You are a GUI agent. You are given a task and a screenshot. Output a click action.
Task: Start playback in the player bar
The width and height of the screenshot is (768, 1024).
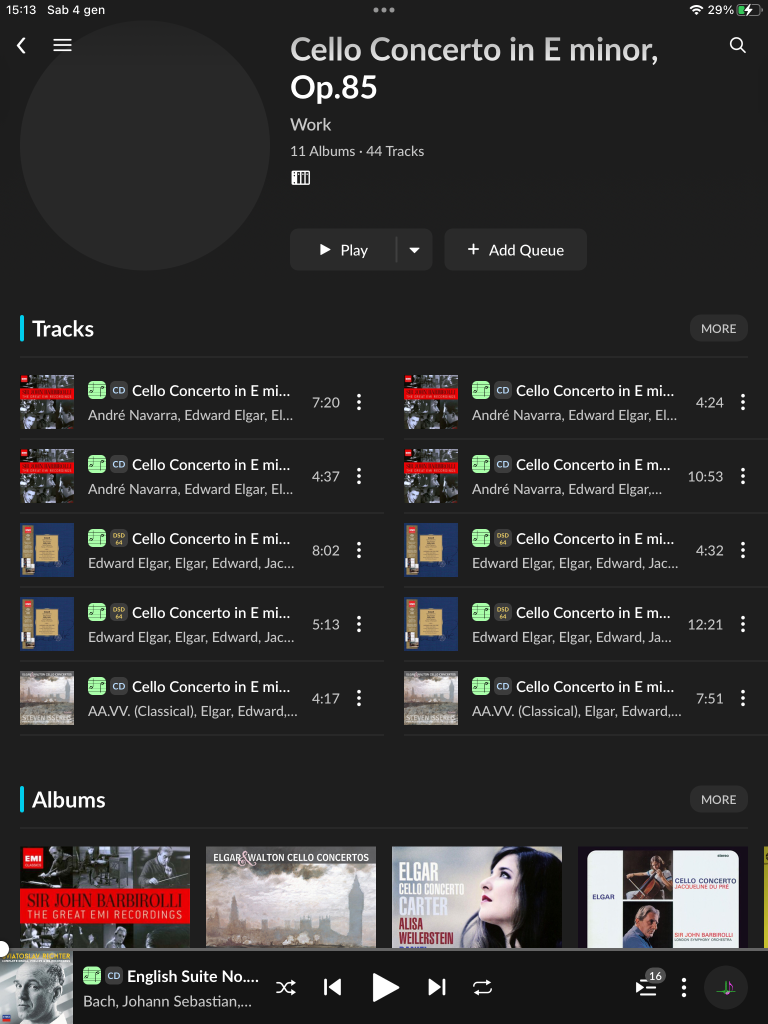tap(385, 987)
